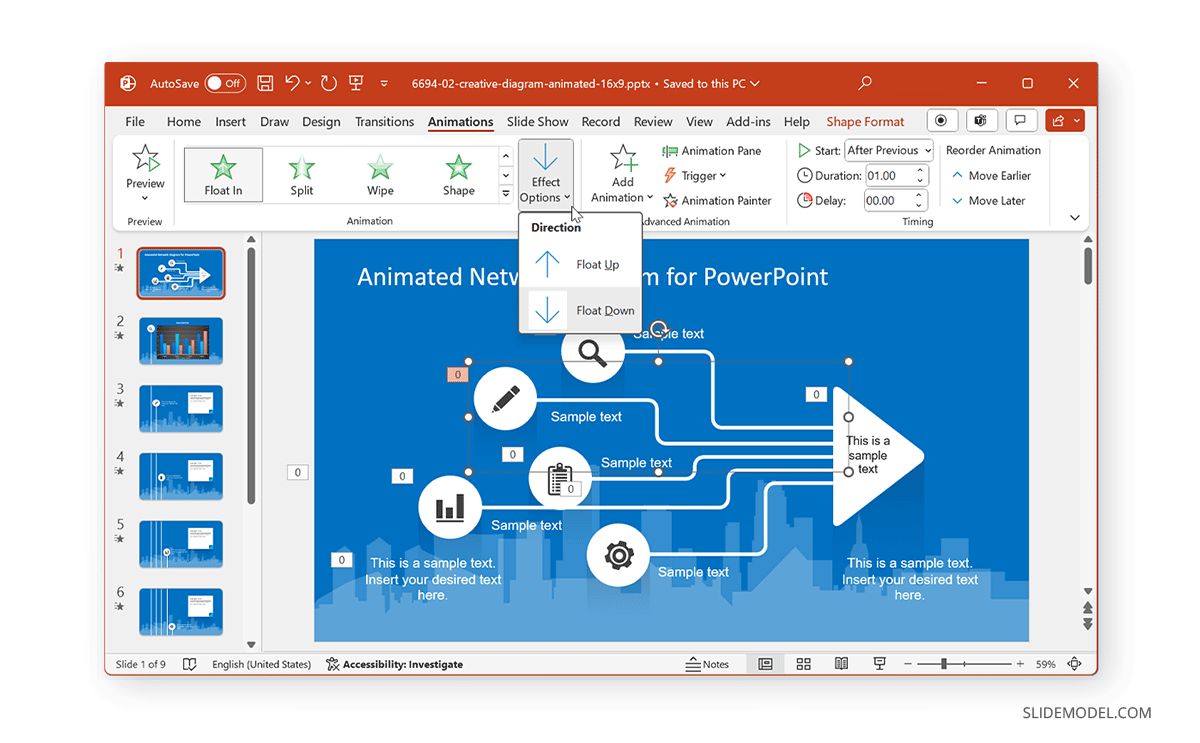Click Add Animation button
Image resolution: width=1200 pixels, height=743 pixels.
(623, 175)
